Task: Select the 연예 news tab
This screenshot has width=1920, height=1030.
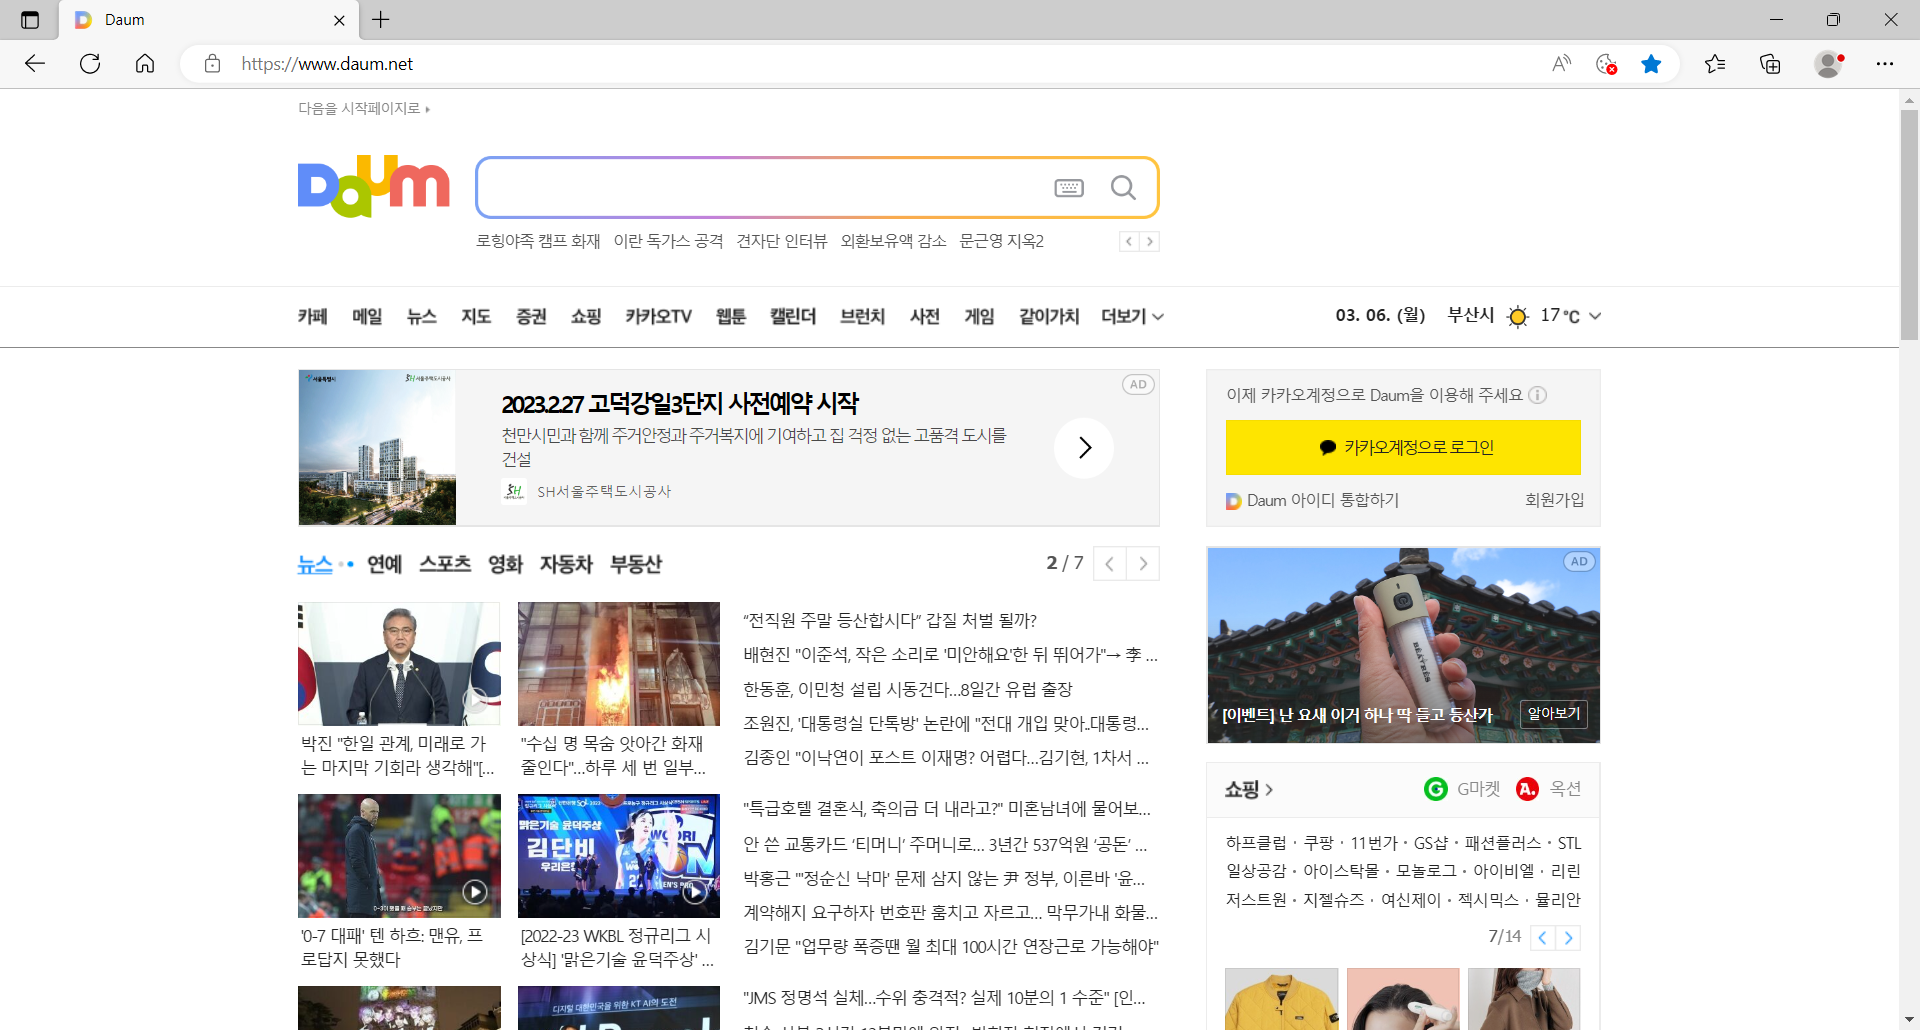Action: pos(384,564)
